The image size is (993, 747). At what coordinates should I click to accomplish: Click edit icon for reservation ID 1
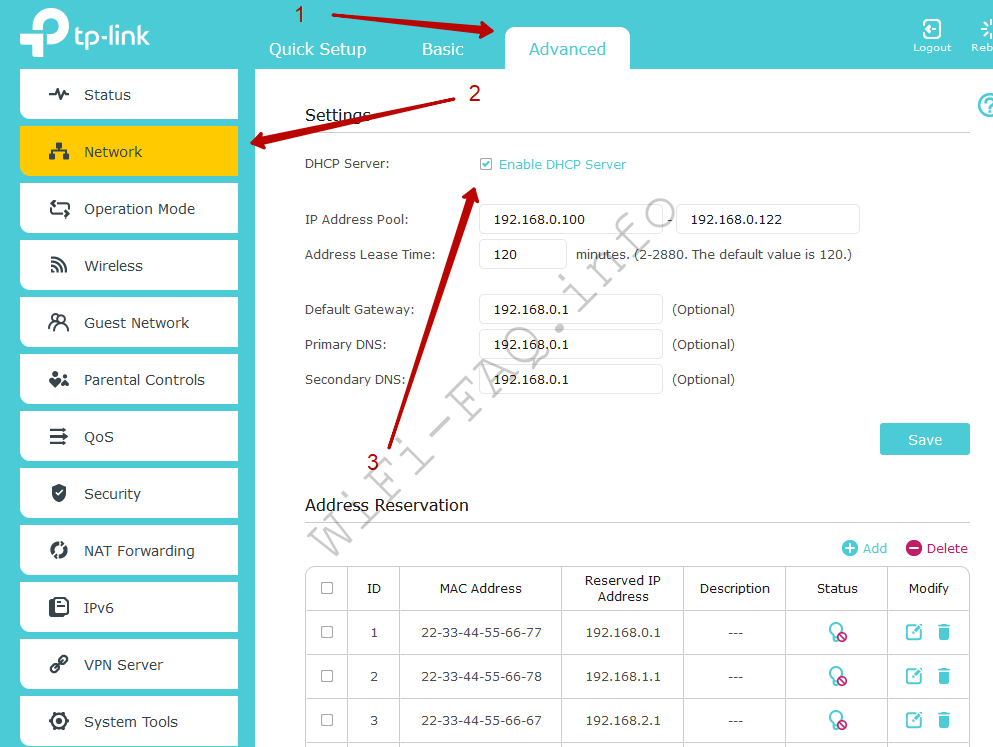click(913, 632)
